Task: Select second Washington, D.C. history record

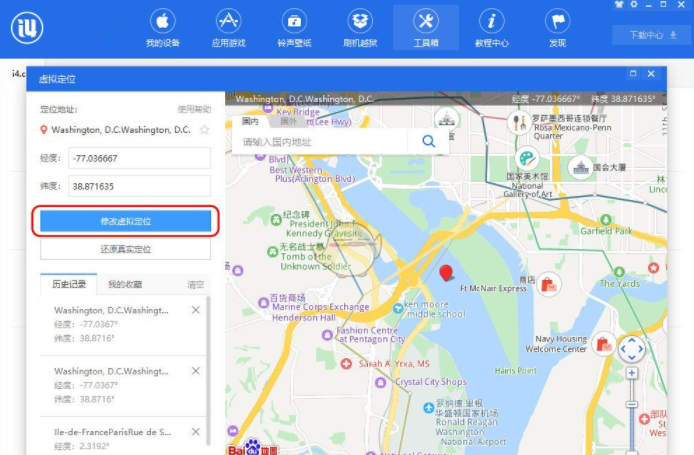Action: coord(123,385)
